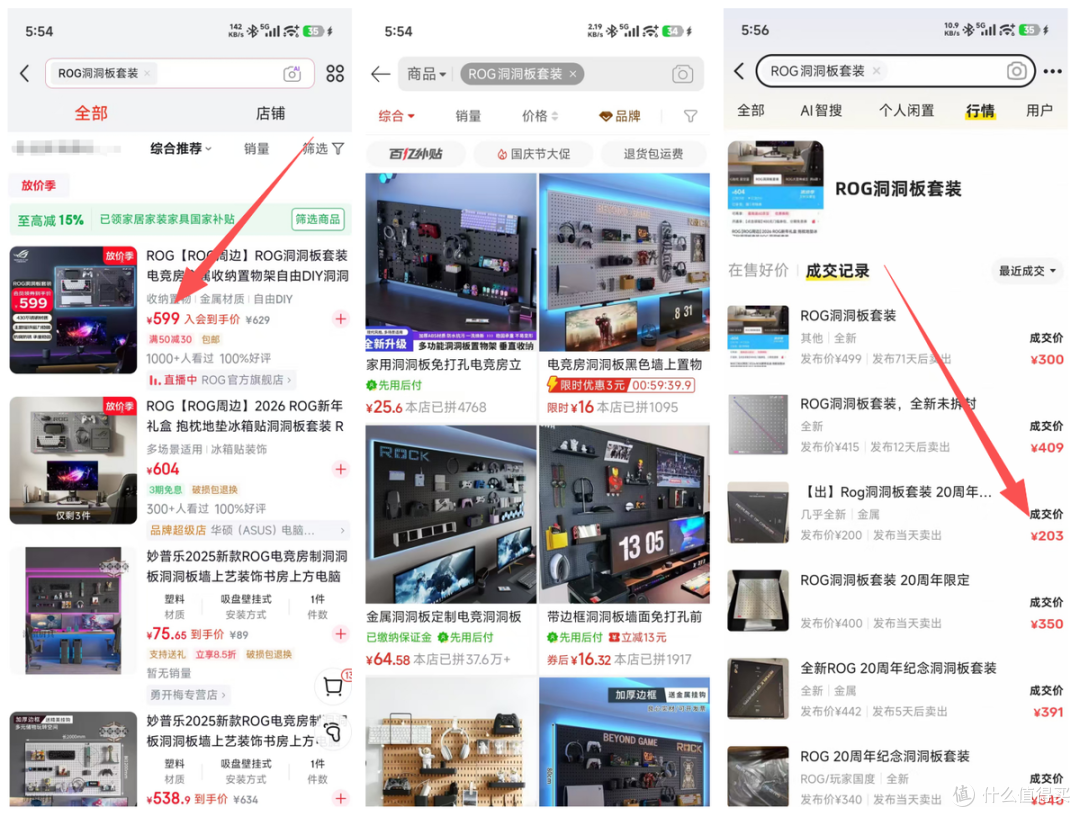The image size is (1080, 817).
Task: Select 品牌 filter with diamond icon
Action: (620, 116)
